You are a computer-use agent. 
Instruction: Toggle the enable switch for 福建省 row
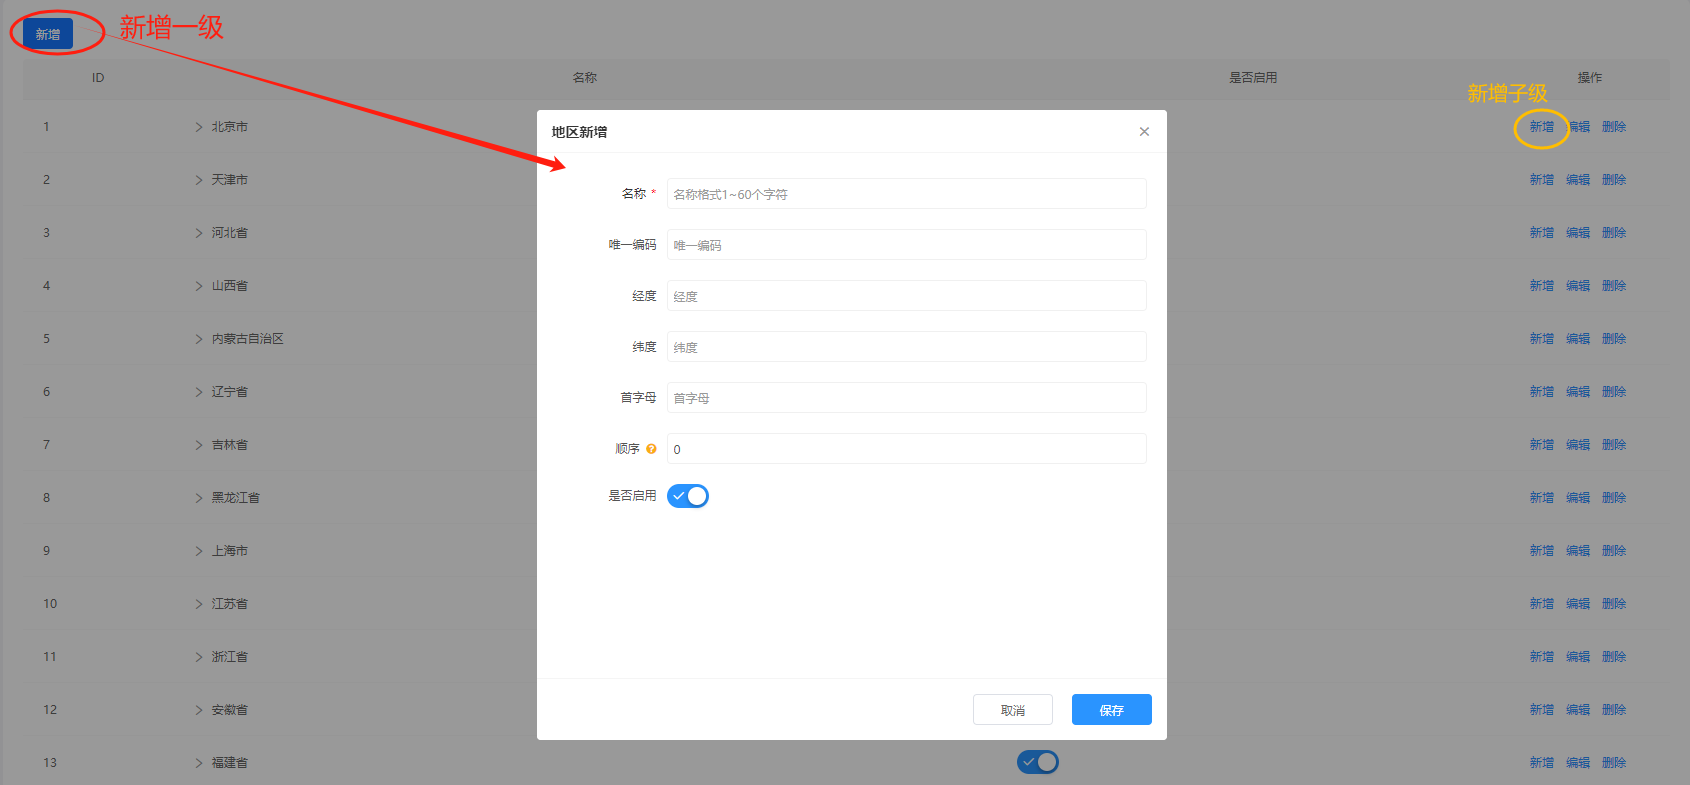click(1037, 762)
